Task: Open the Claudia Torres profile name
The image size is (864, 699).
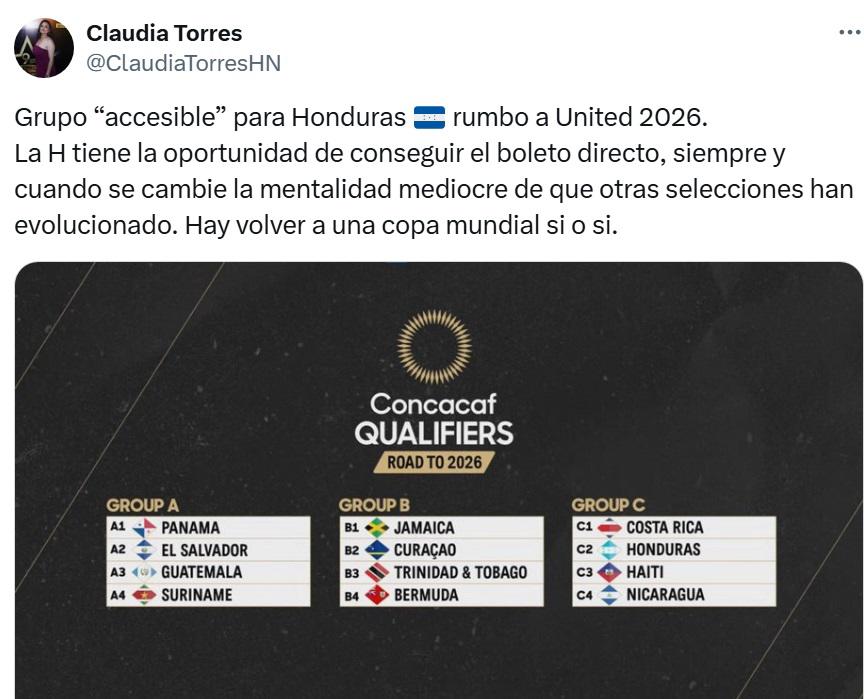Action: 165,33
